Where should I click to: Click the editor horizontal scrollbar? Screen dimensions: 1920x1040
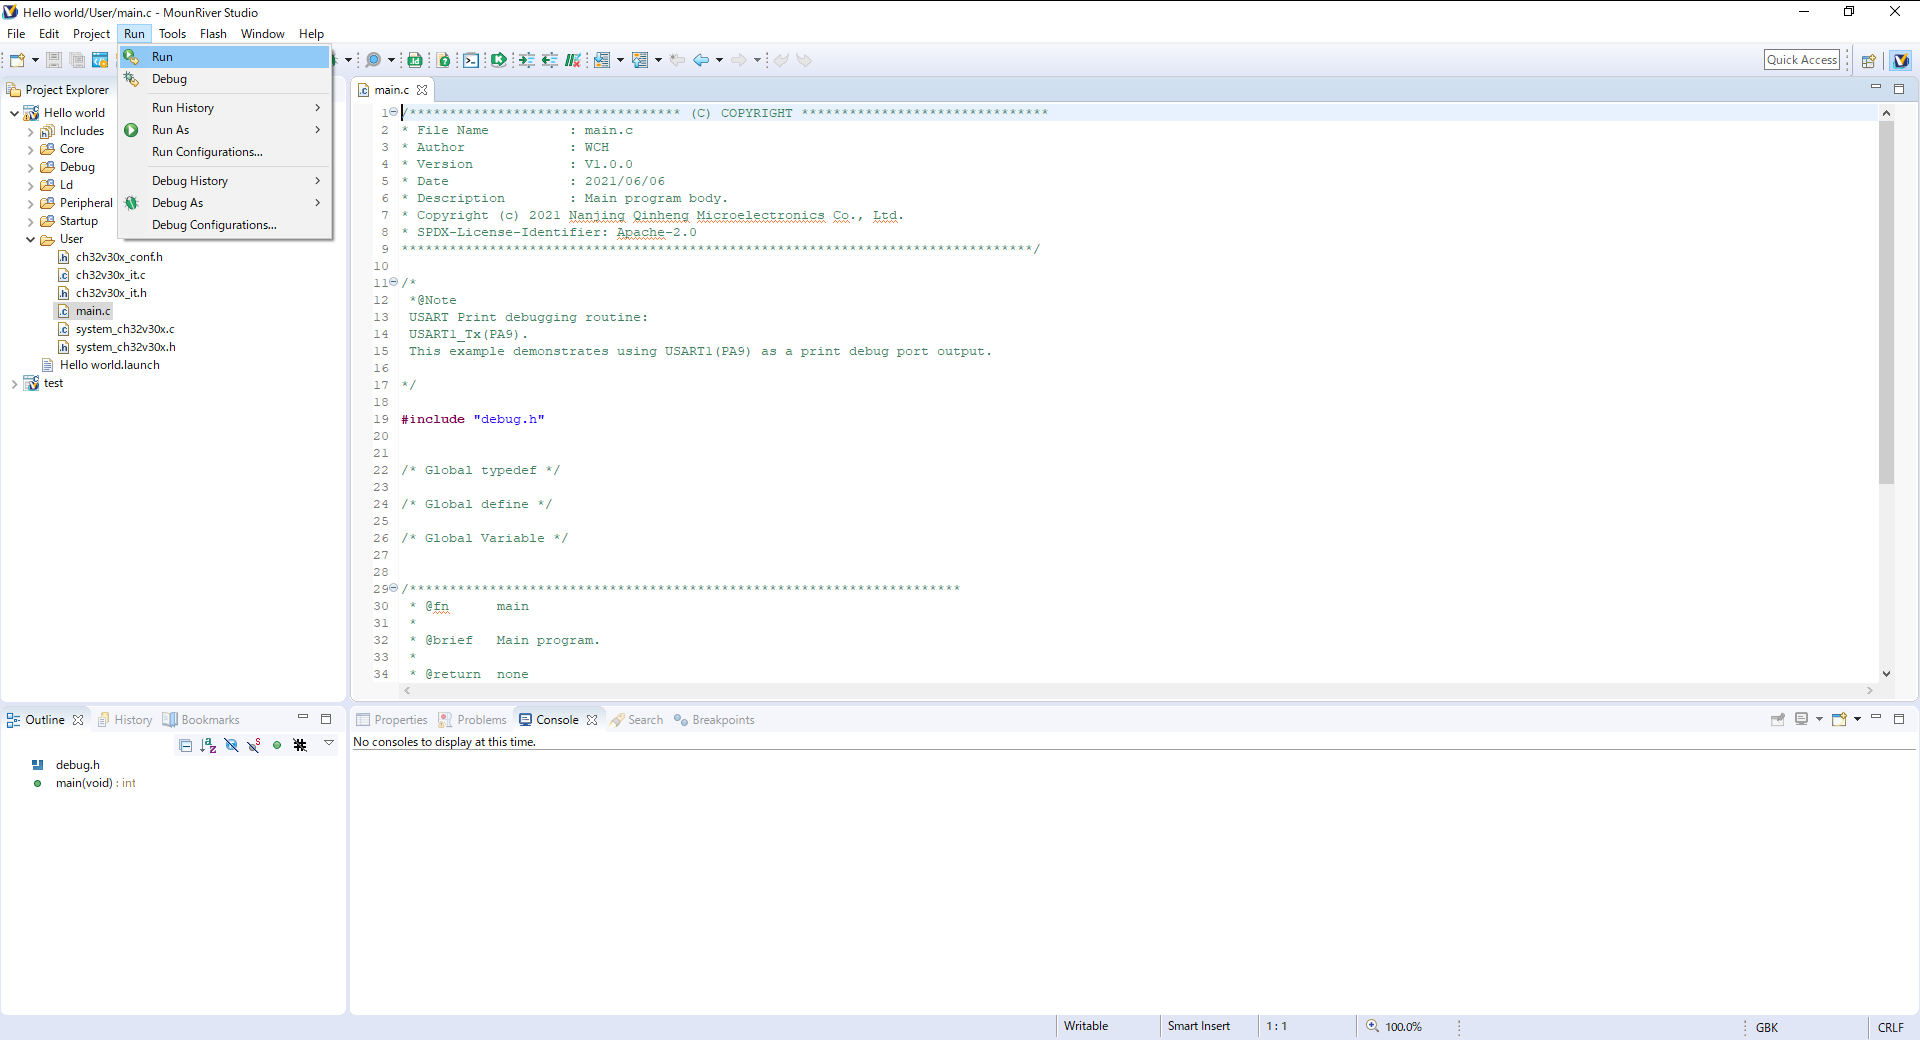coord(1138,691)
